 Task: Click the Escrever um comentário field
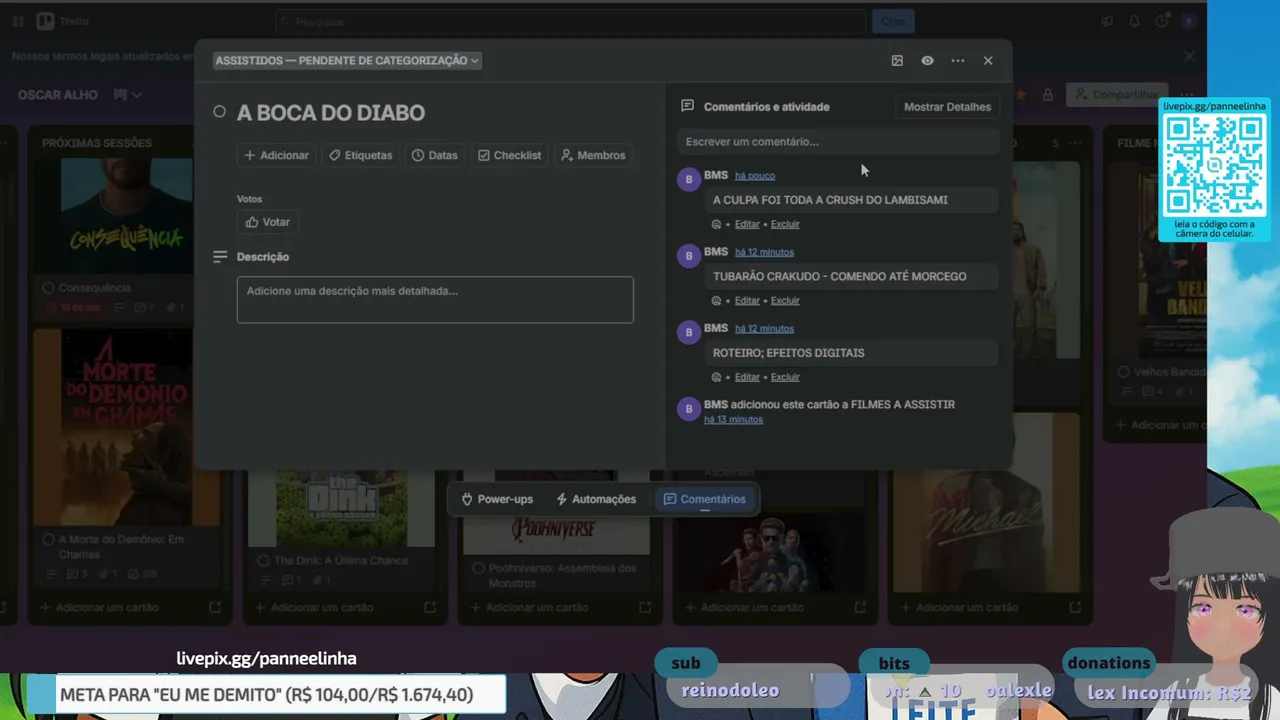point(838,142)
